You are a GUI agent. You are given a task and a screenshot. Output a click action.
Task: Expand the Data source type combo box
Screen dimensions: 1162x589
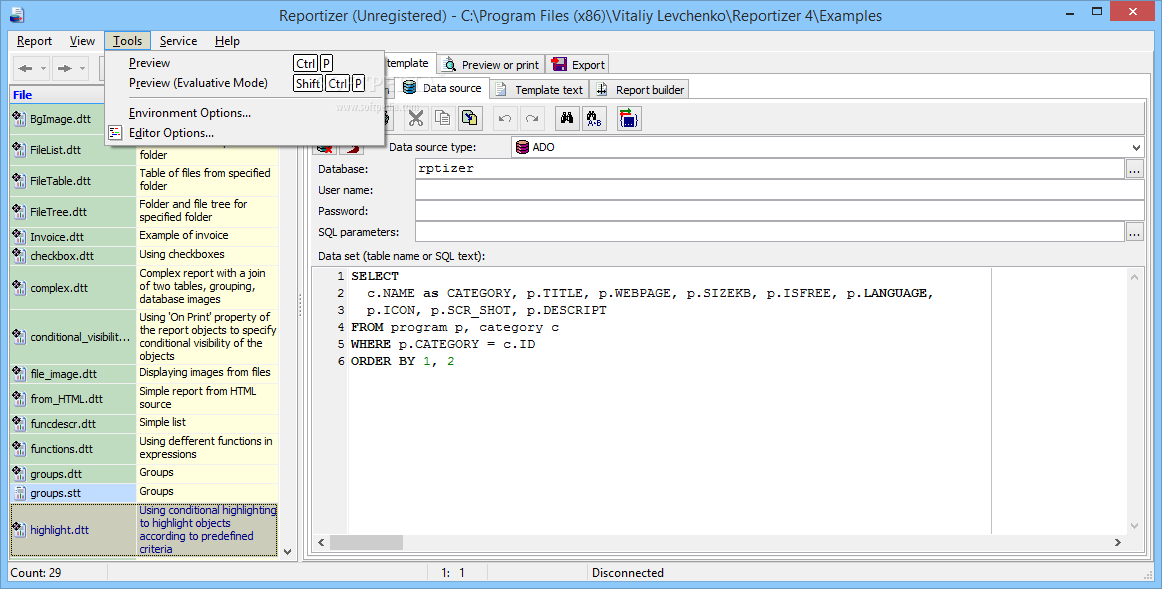pos(1136,147)
